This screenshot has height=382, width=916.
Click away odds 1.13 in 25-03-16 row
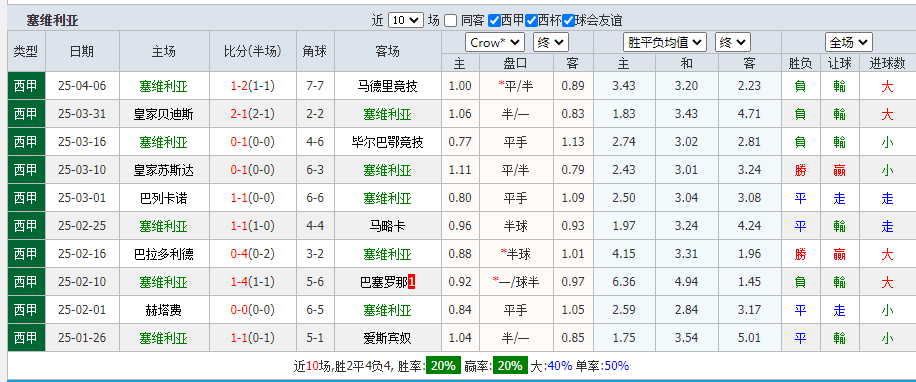(x=572, y=142)
